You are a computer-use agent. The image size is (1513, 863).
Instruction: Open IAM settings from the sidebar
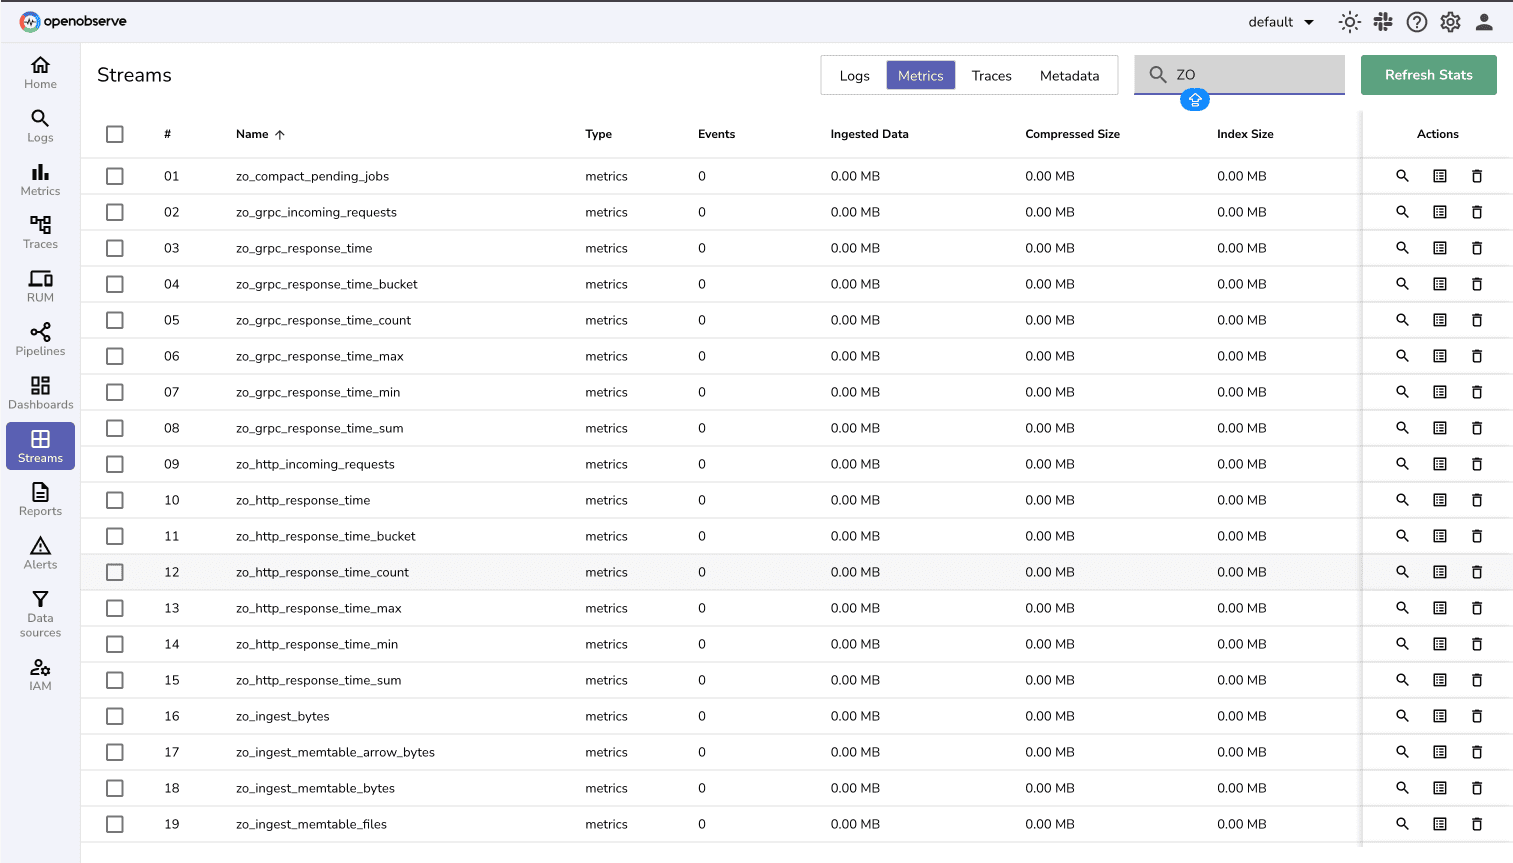[40, 671]
